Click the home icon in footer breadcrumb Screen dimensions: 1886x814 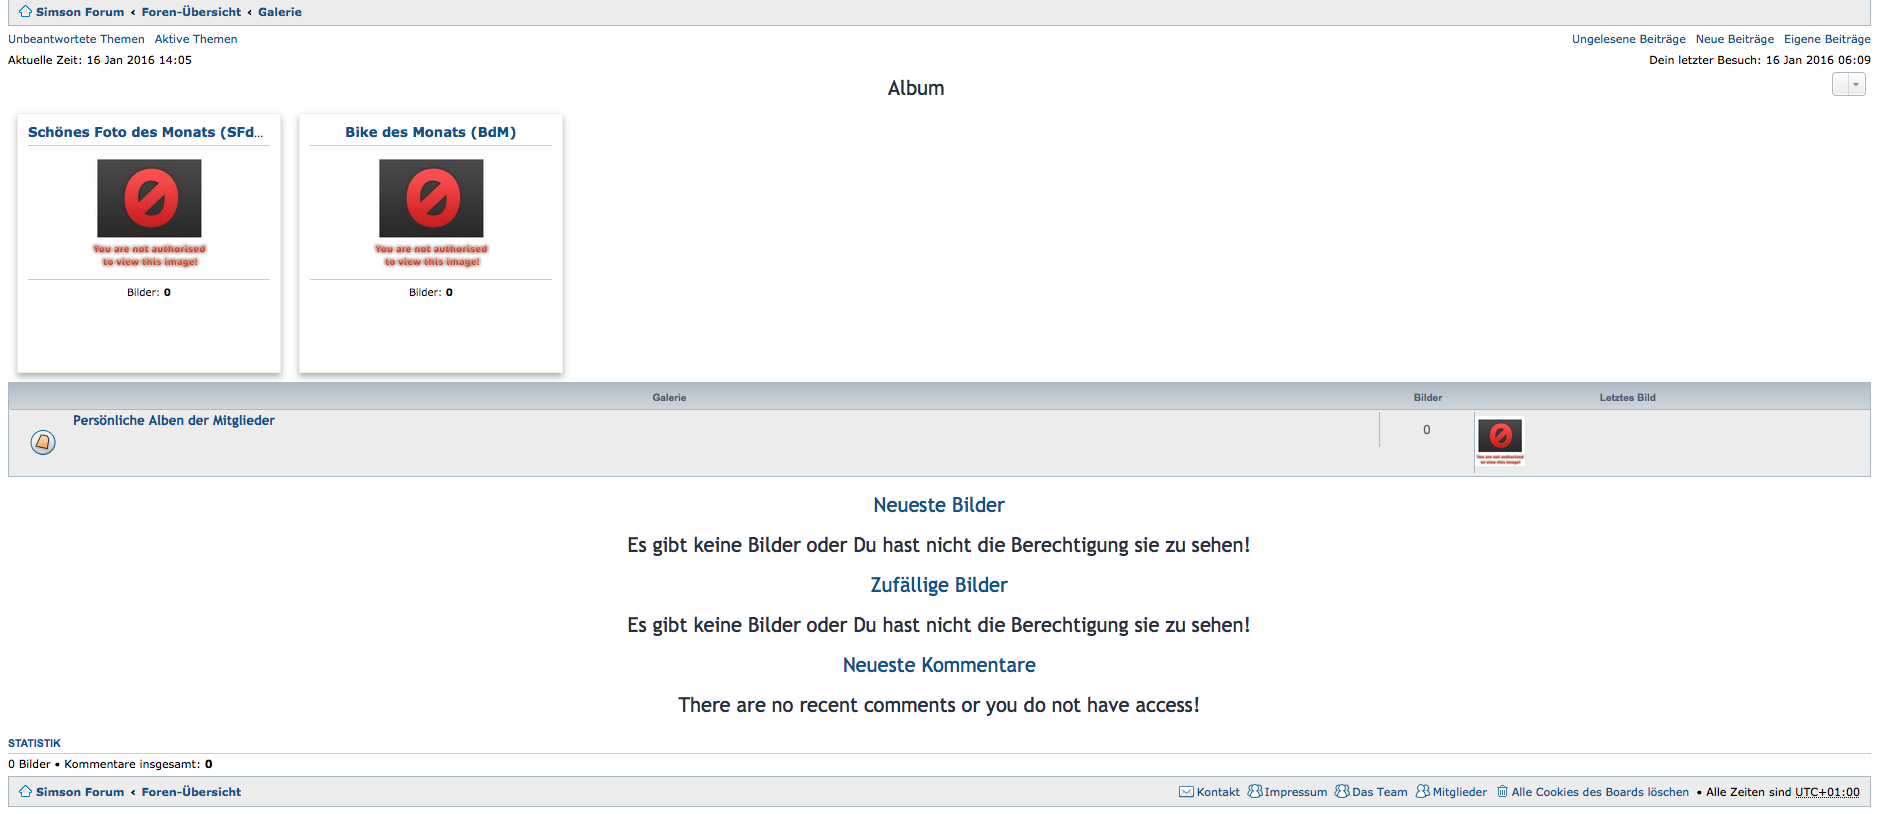[x=25, y=792]
